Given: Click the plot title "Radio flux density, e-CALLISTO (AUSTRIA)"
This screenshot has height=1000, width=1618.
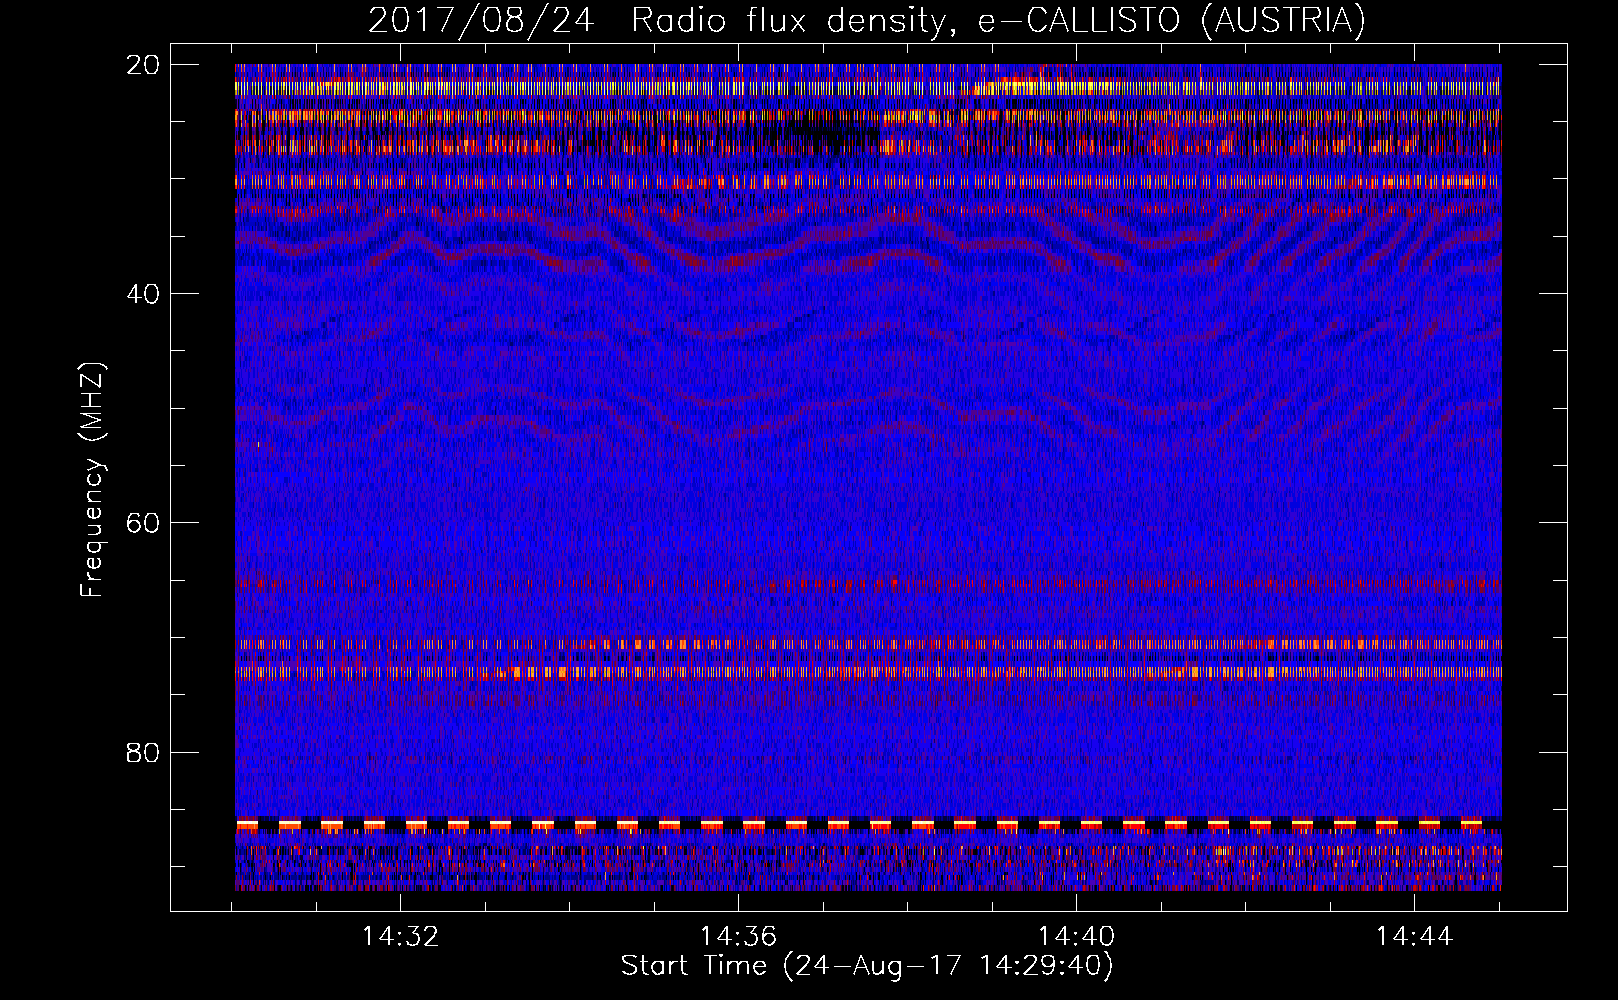Looking at the screenshot, I should (998, 20).
